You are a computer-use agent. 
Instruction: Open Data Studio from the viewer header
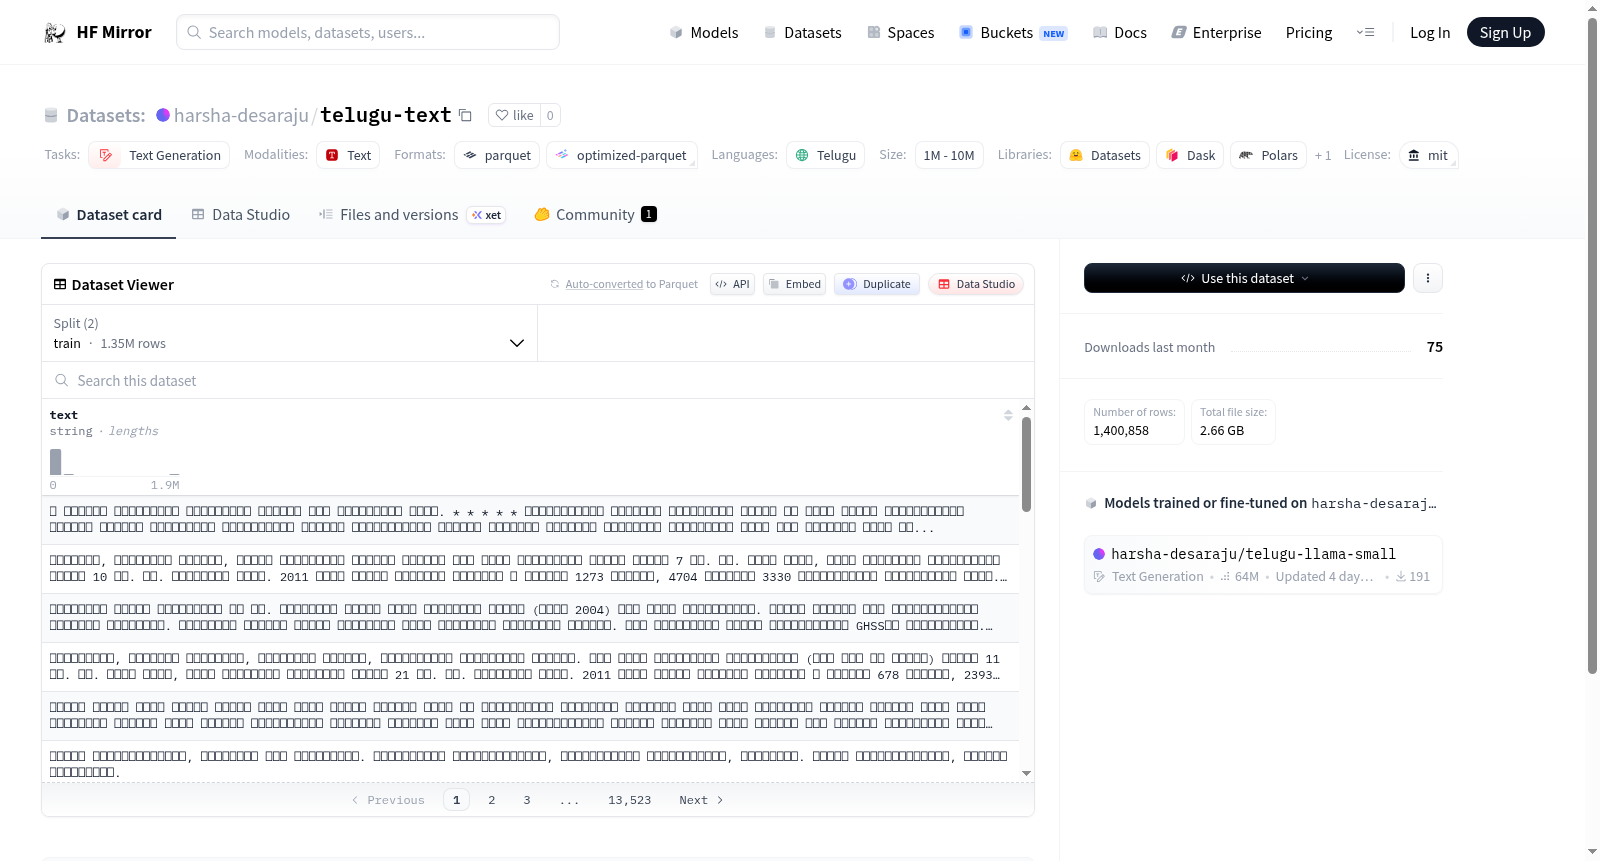[x=976, y=284]
